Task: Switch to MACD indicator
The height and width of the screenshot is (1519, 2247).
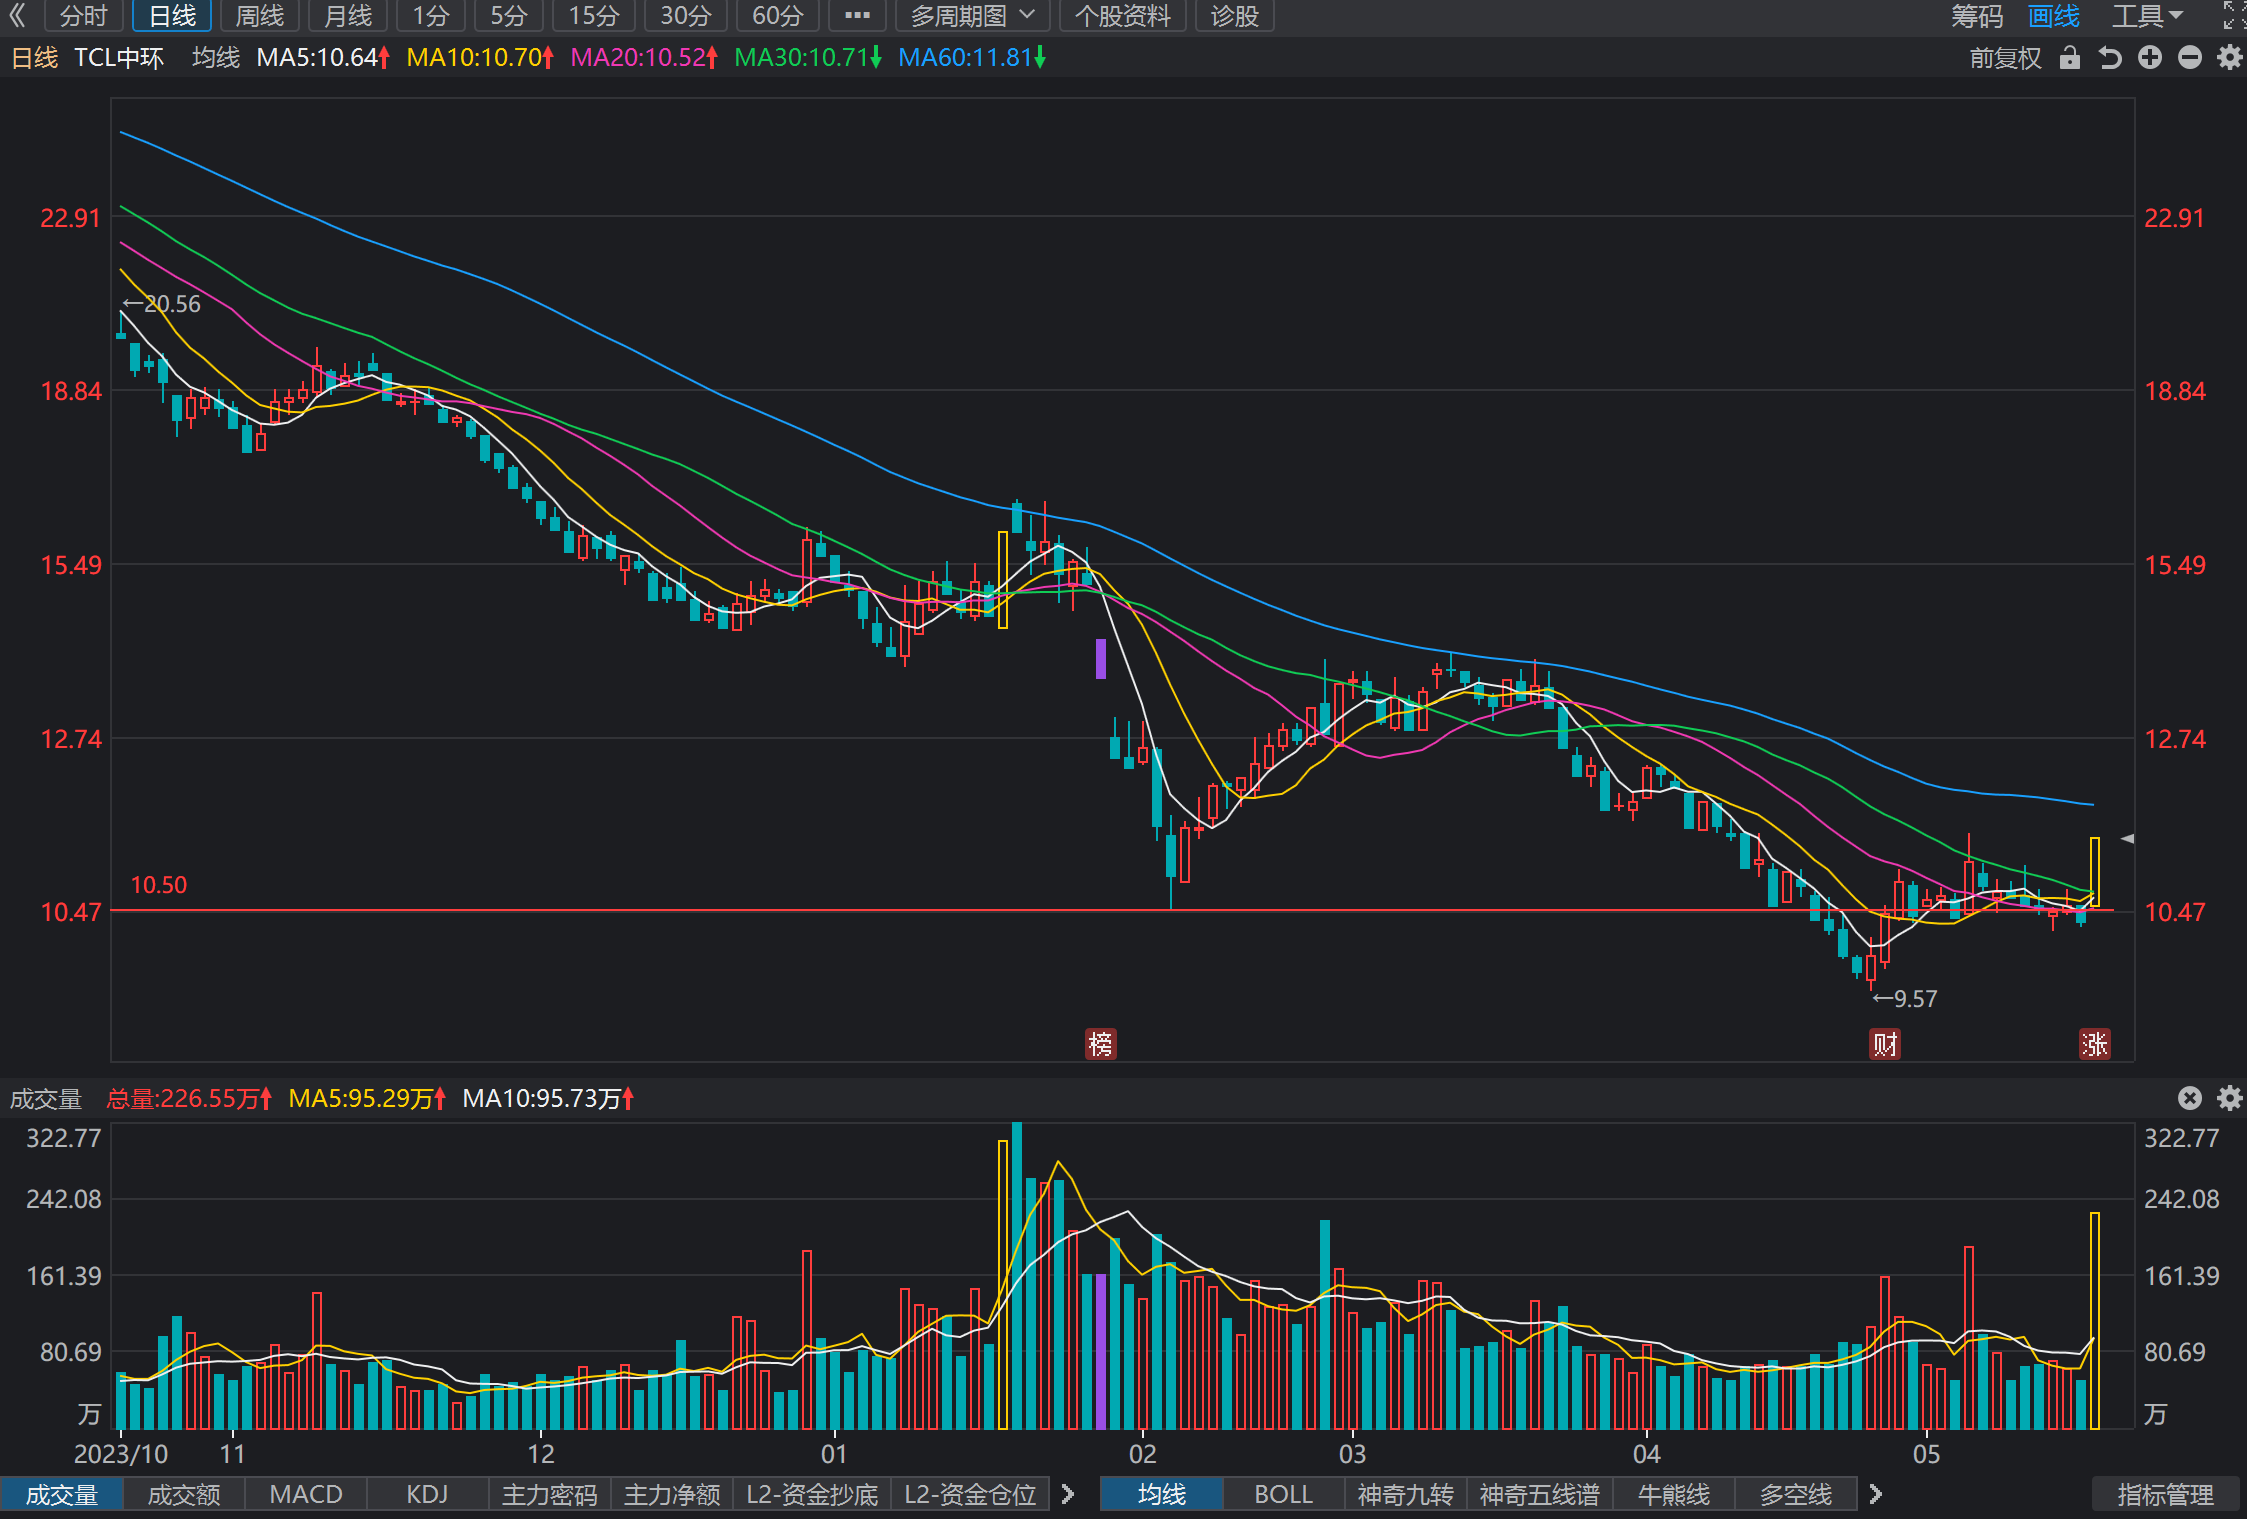Action: click(306, 1494)
